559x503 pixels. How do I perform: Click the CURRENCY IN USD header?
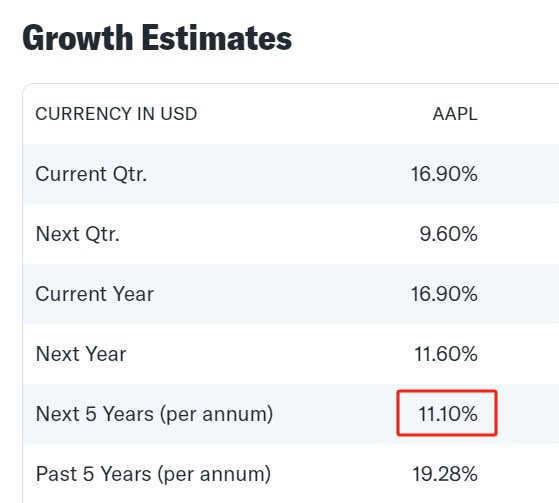[x=116, y=114]
